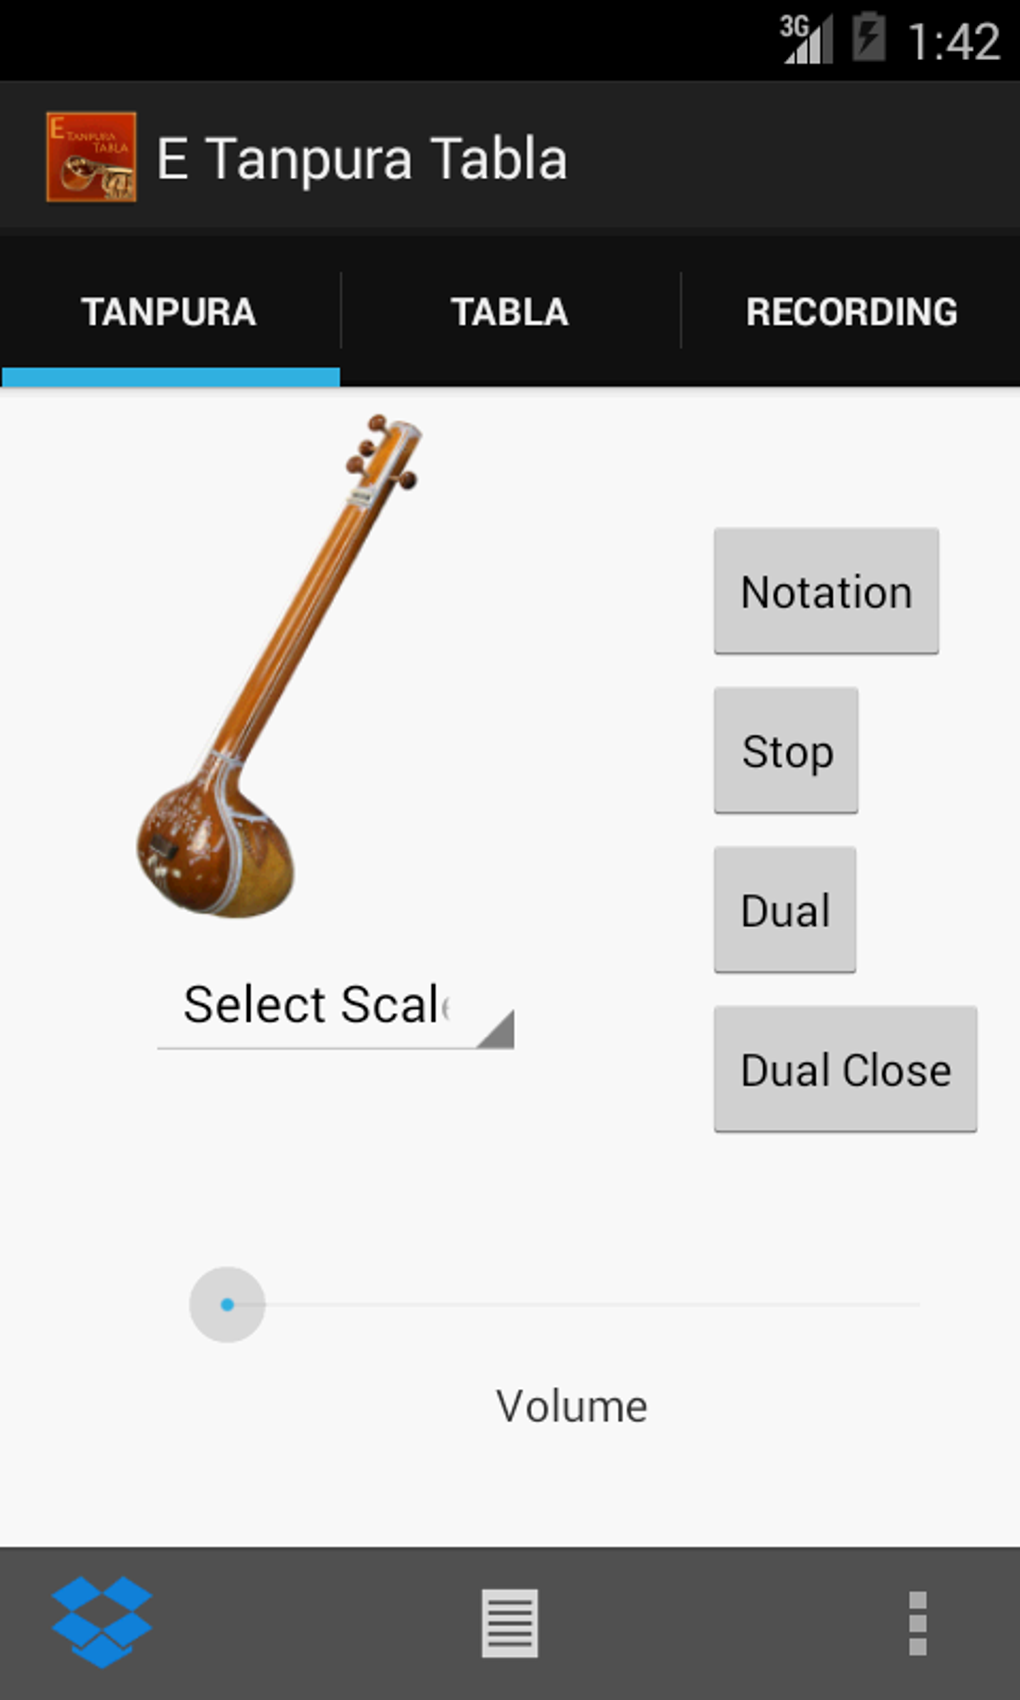Click the Volume slider thumb

[227, 1304]
